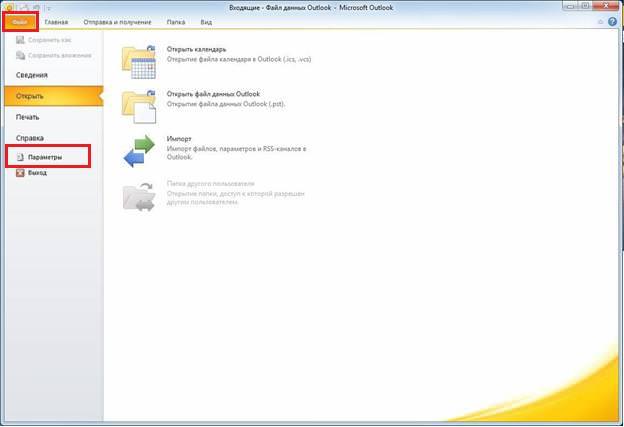The height and width of the screenshot is (427, 624).
Task: Click the orange Файл tab
Action: pos(20,22)
